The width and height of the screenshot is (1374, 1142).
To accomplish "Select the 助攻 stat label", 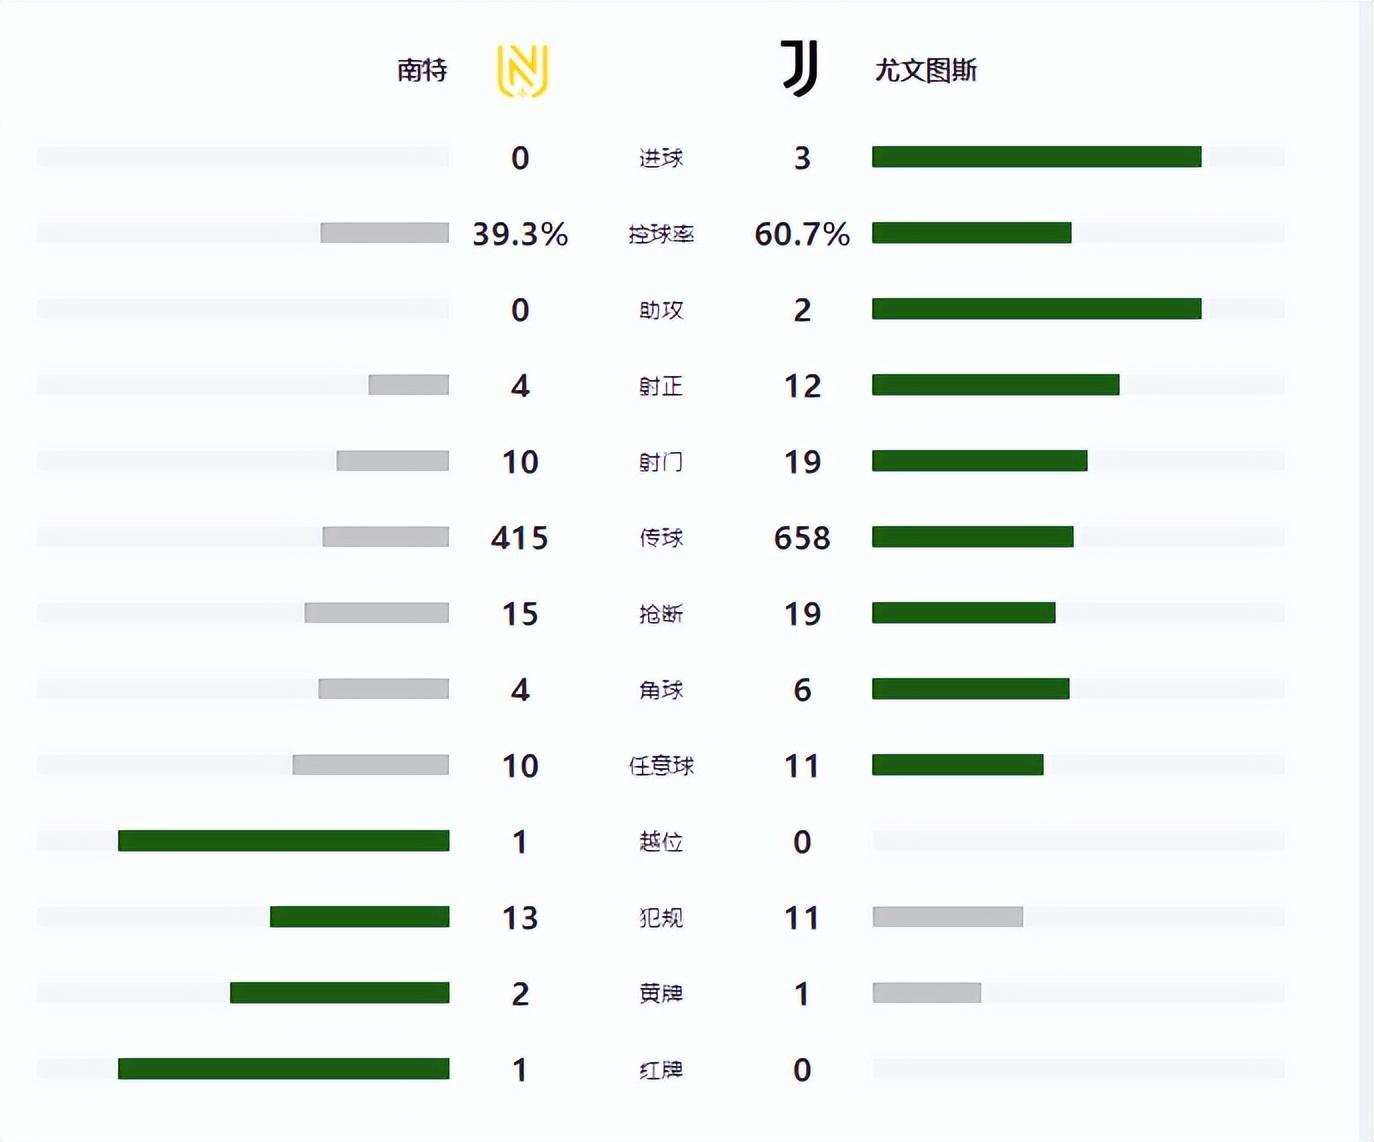I will (661, 310).
